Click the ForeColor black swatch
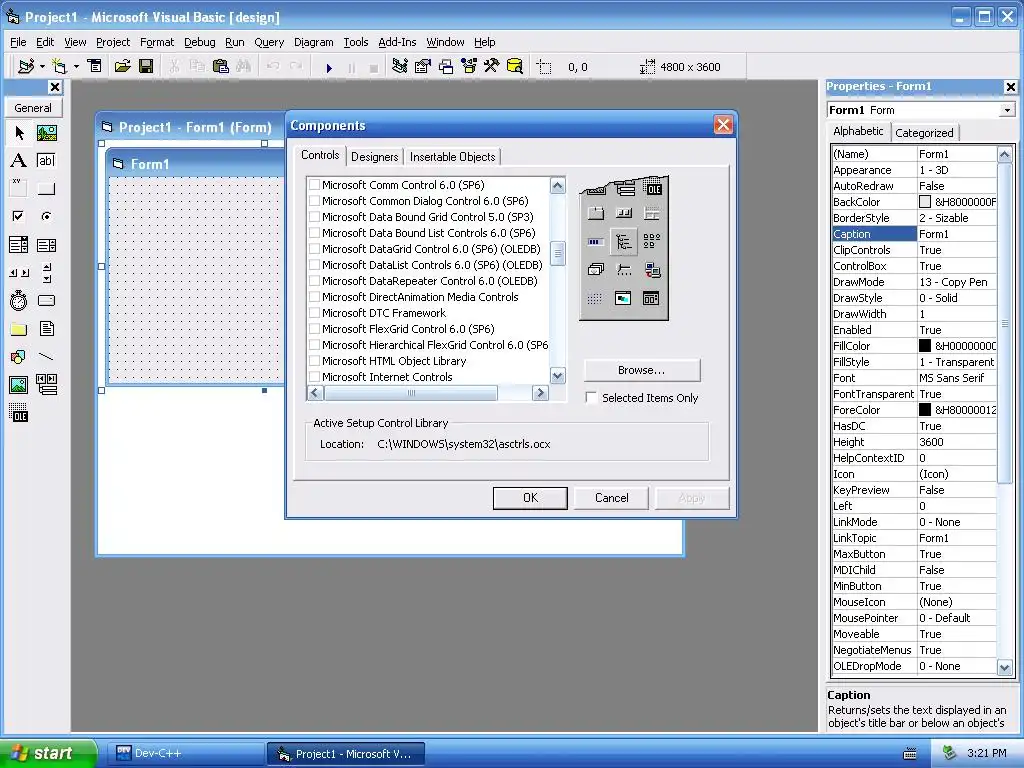 (x=925, y=409)
